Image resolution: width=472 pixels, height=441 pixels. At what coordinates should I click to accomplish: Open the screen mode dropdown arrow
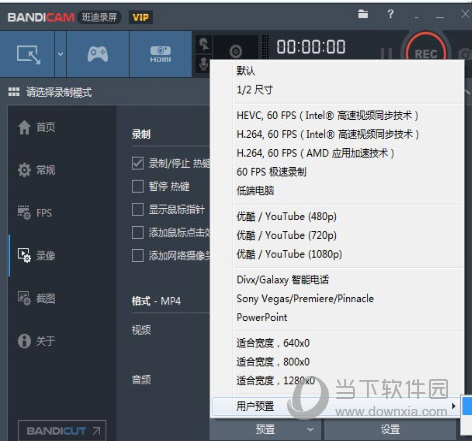pos(60,54)
